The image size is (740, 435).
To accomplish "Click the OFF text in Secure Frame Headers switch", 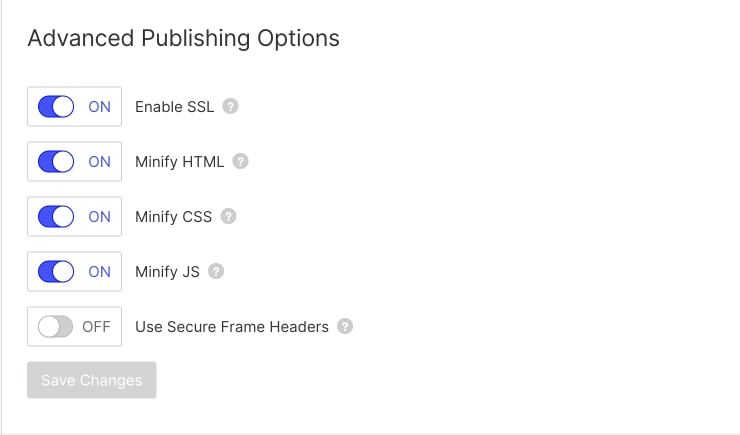I will tap(96, 326).
